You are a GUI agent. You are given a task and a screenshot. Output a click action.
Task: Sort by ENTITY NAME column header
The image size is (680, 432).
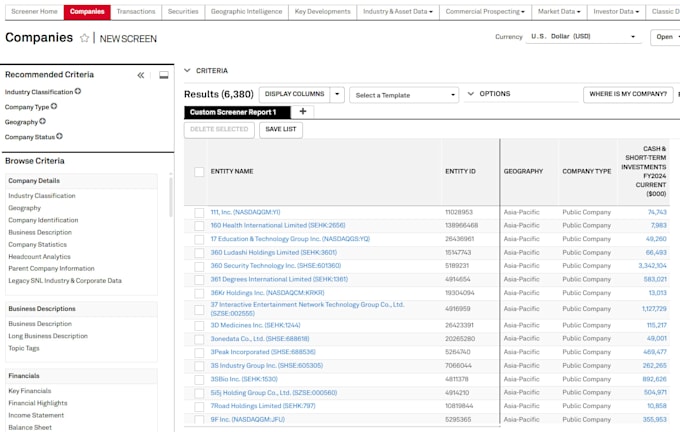(x=232, y=171)
